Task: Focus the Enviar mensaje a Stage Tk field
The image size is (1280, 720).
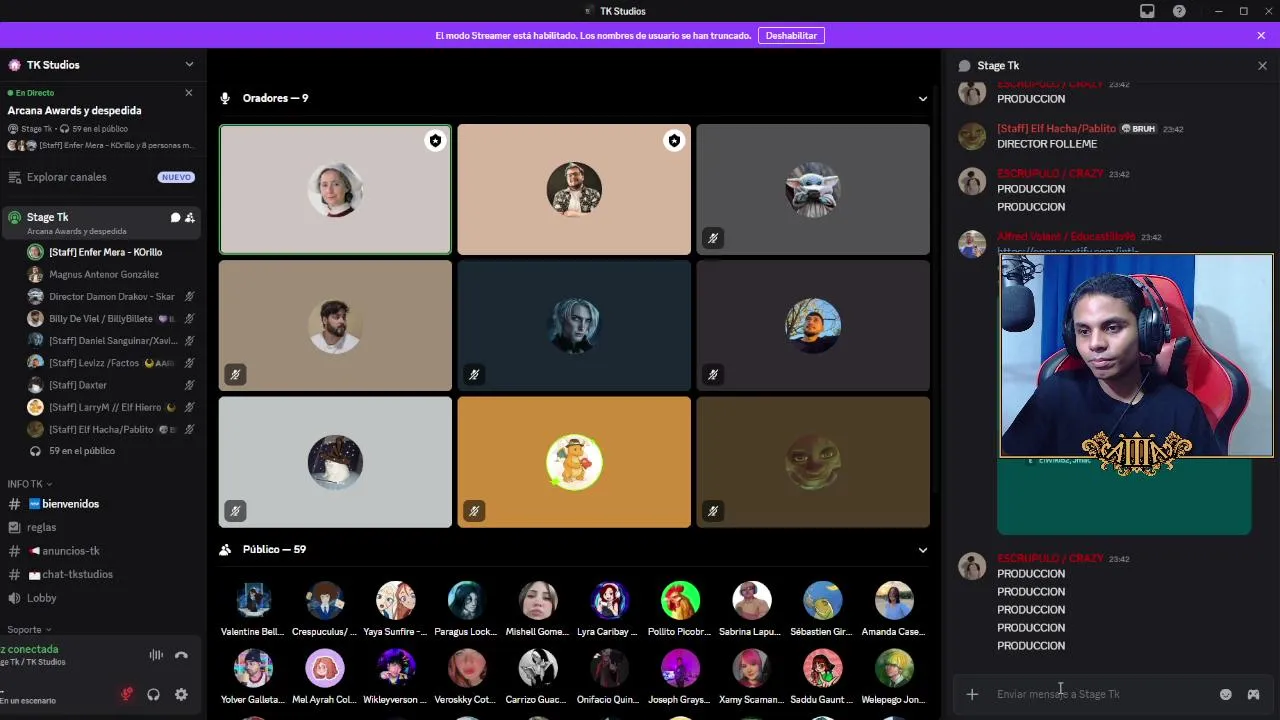Action: [x=1100, y=694]
